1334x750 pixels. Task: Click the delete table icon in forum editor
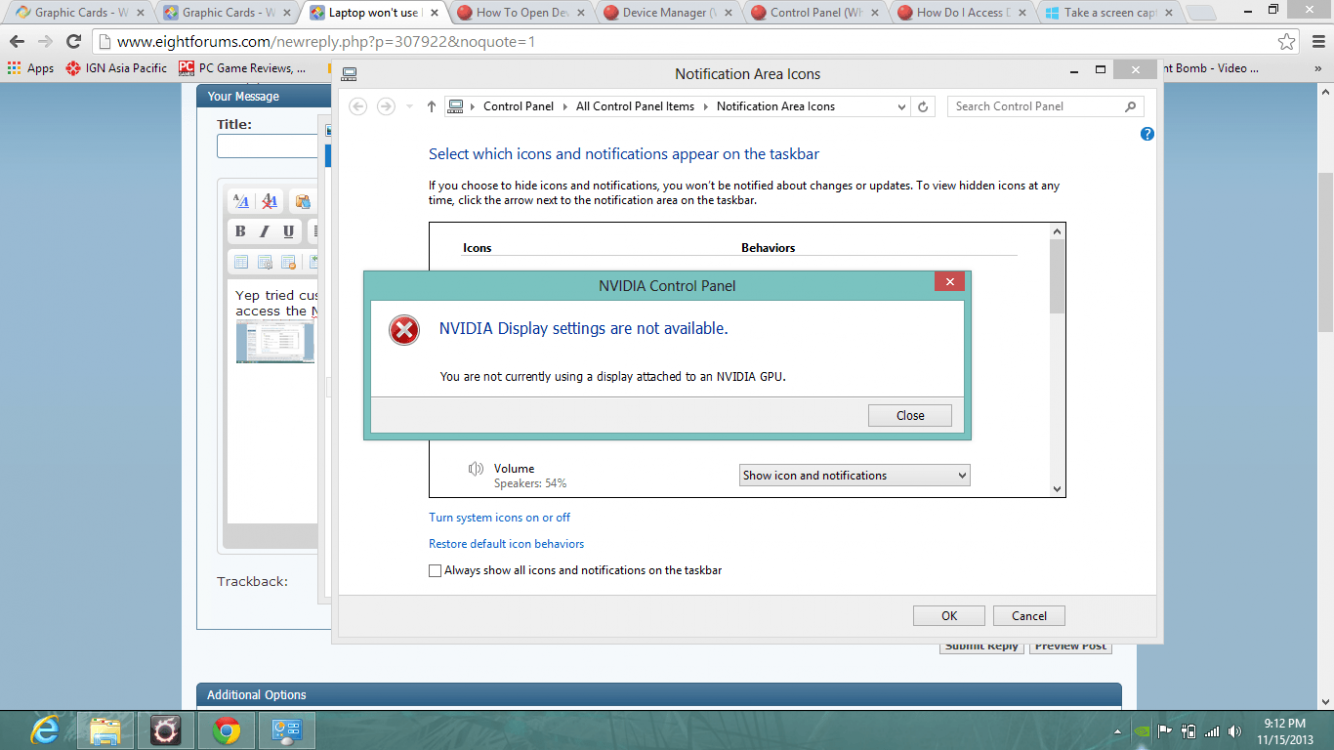tap(289, 262)
